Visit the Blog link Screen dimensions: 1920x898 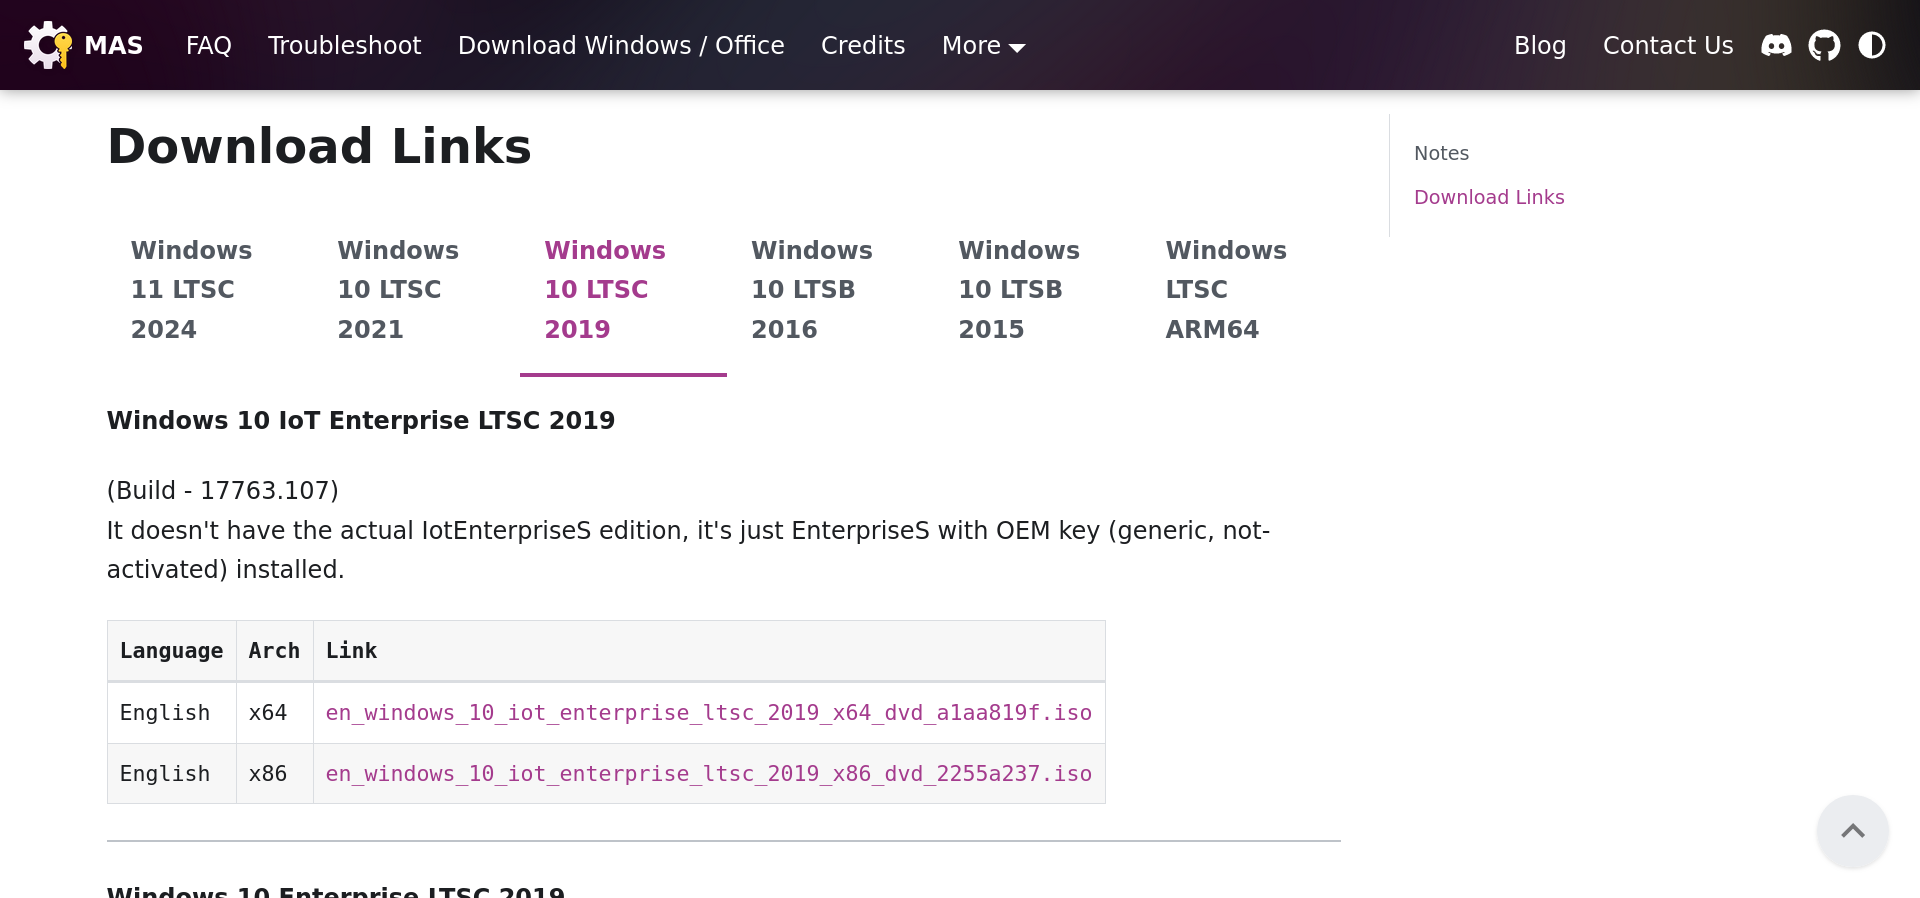(x=1539, y=46)
